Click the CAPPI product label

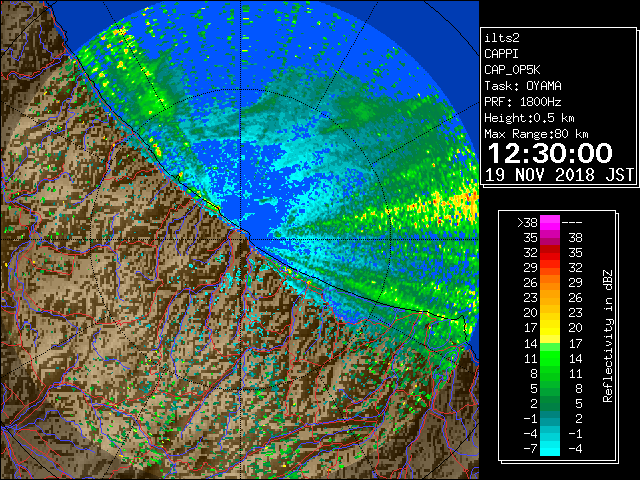[501, 54]
